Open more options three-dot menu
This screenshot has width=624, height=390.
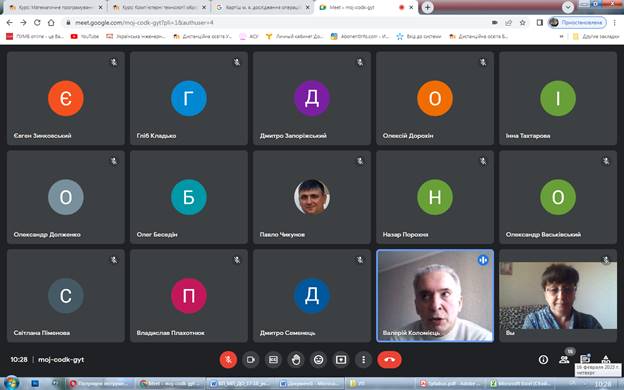(363, 360)
